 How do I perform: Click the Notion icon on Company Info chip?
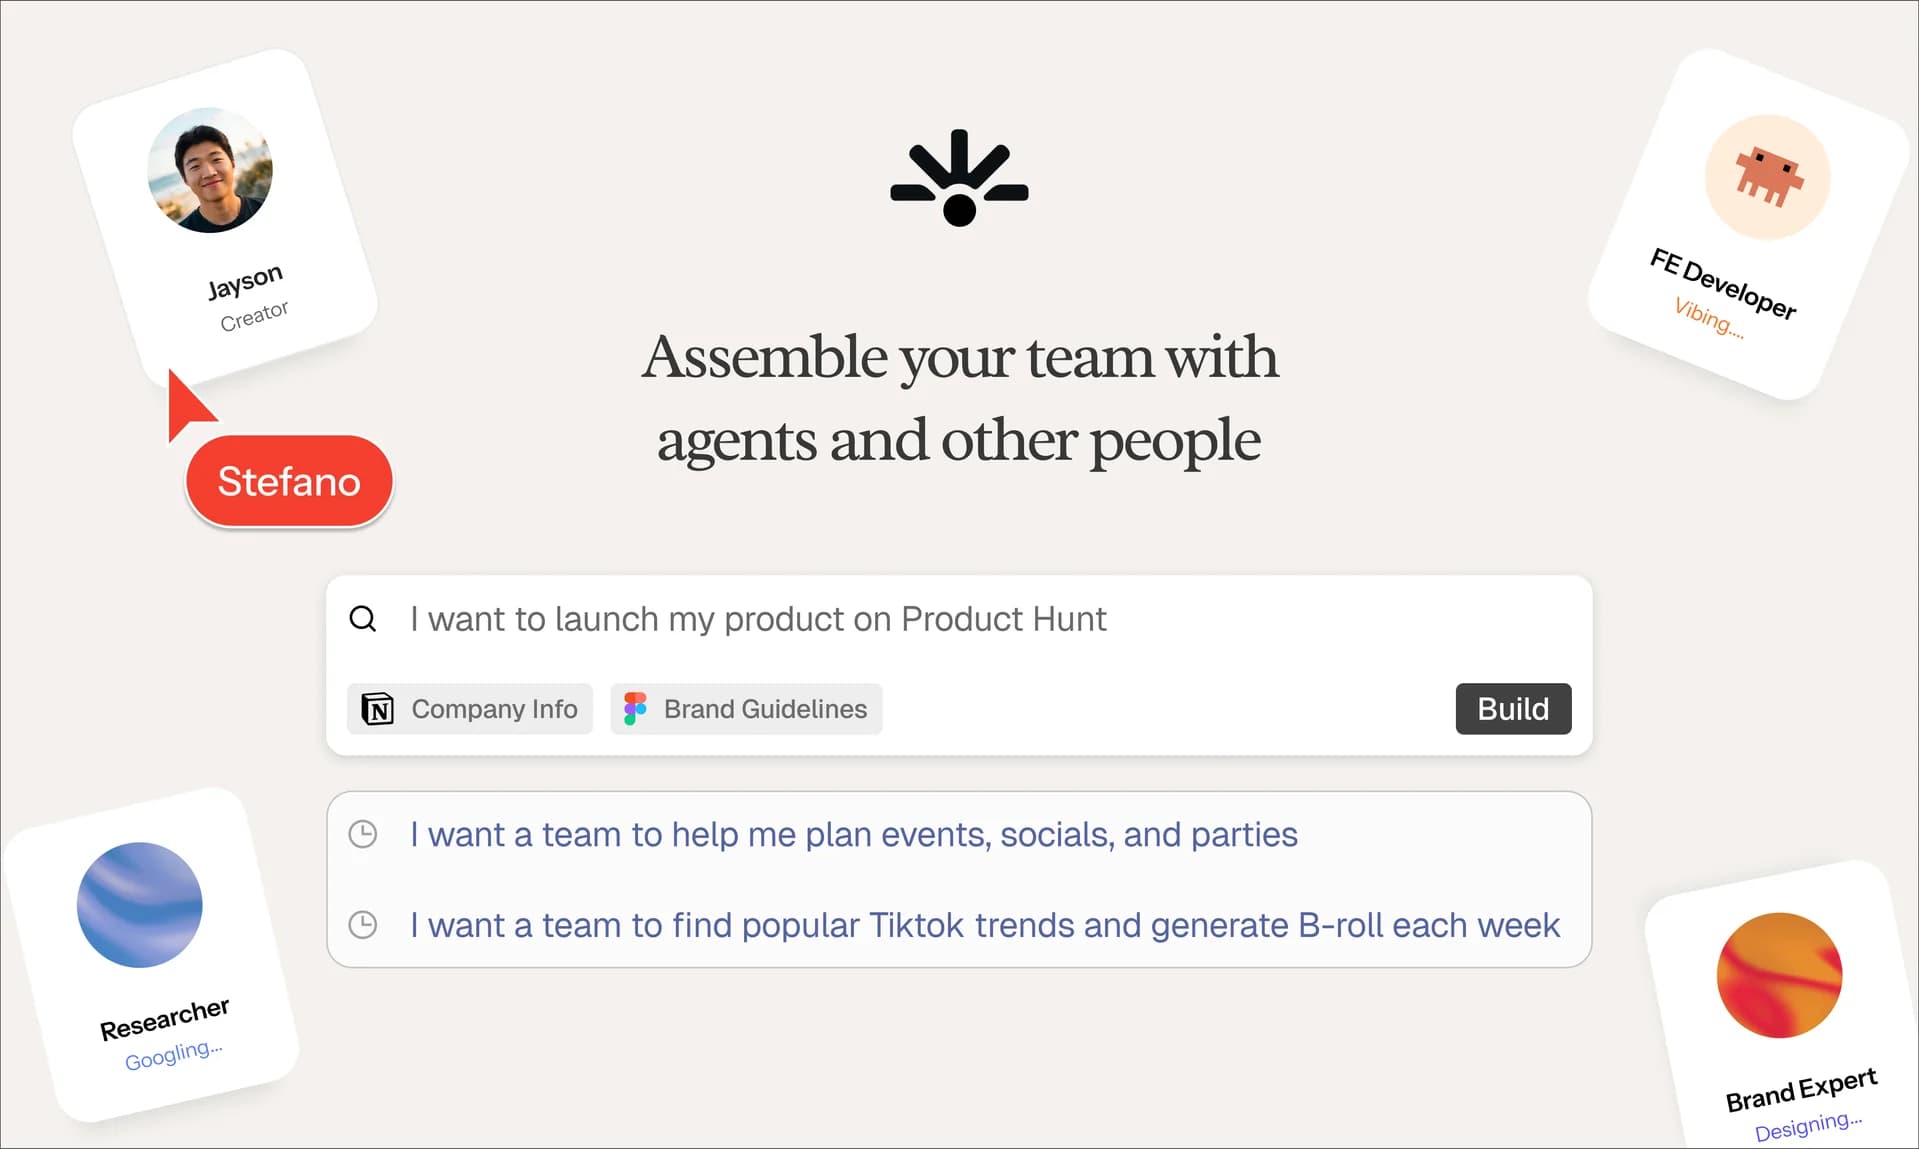pos(375,708)
